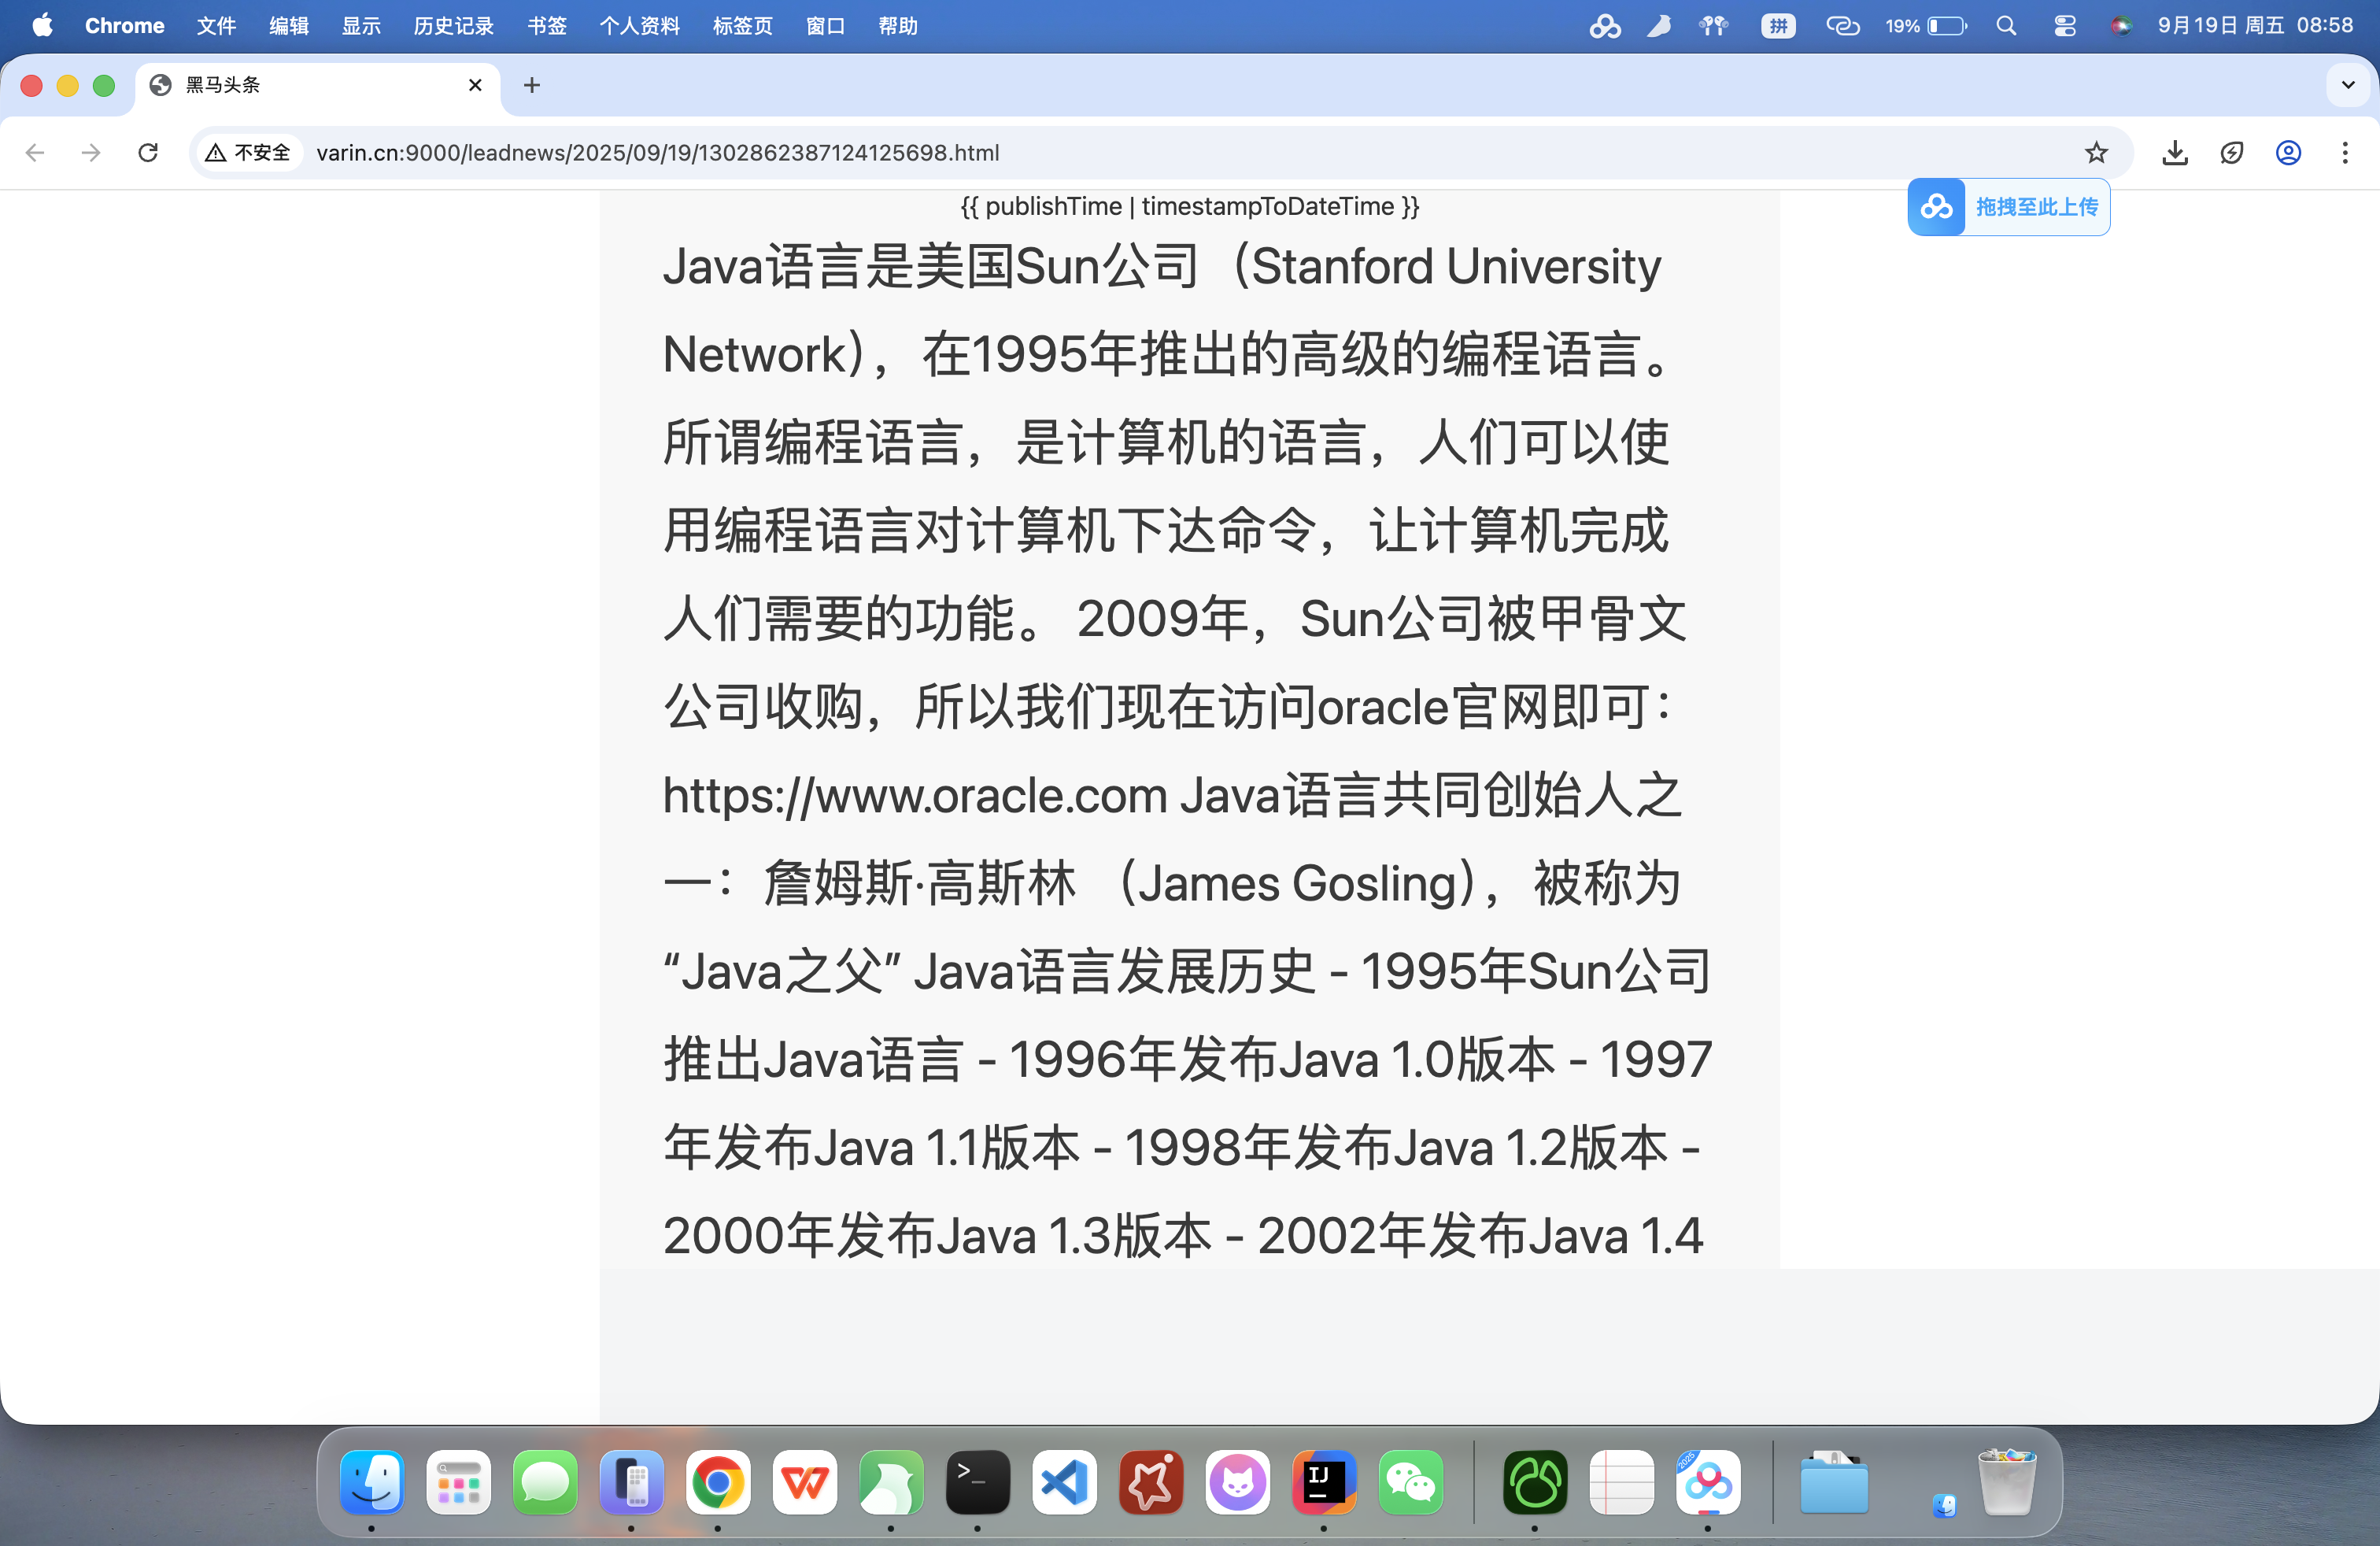Open a new tab with plus button
This screenshot has height=1546, width=2380.
pos(532,85)
